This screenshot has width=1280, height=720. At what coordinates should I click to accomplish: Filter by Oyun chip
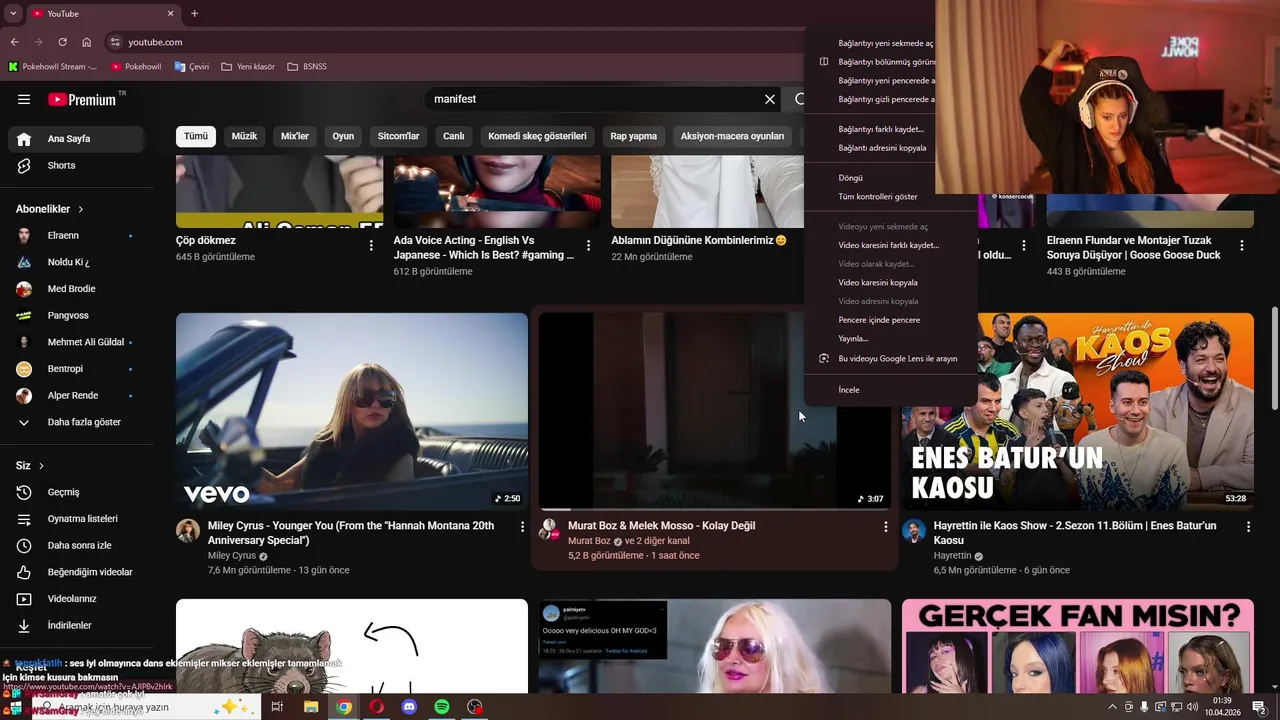tap(343, 136)
